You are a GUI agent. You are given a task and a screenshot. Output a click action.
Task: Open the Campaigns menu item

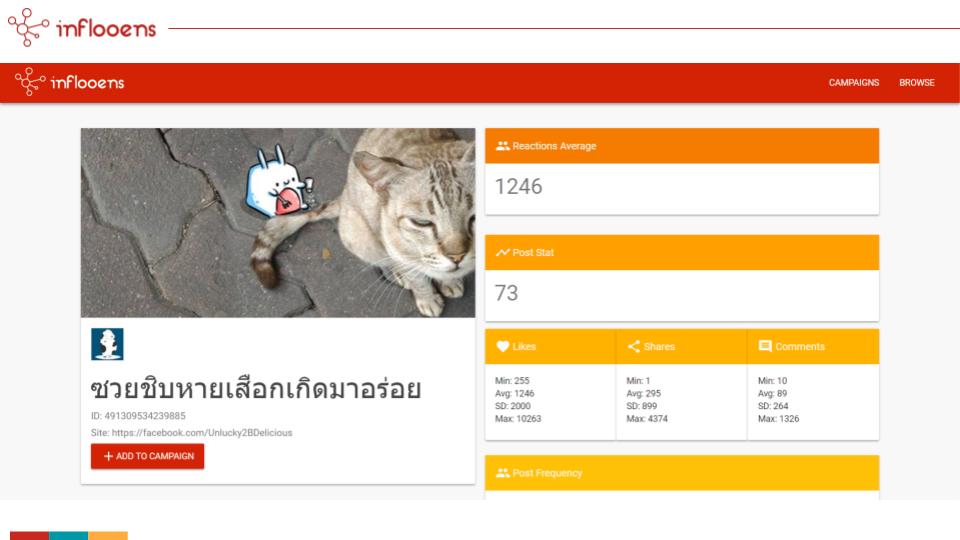[853, 83]
